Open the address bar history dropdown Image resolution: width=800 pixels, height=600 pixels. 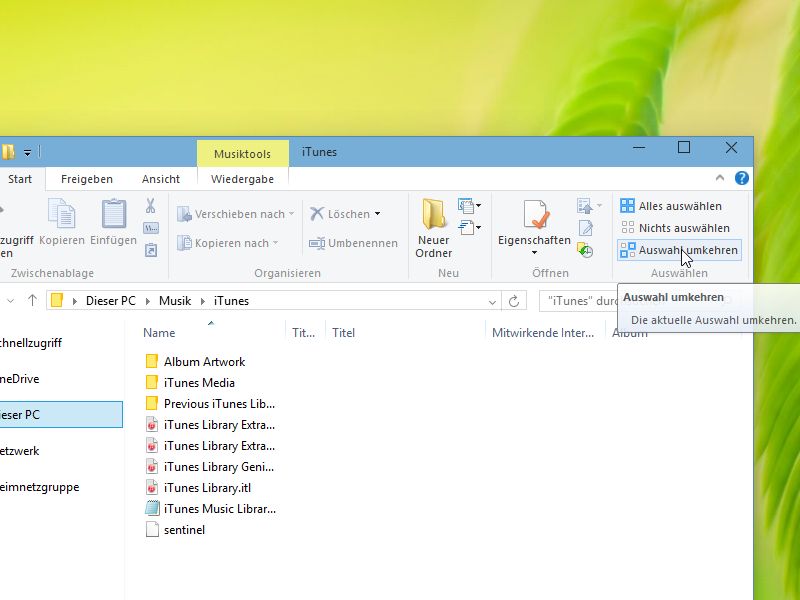click(x=492, y=302)
